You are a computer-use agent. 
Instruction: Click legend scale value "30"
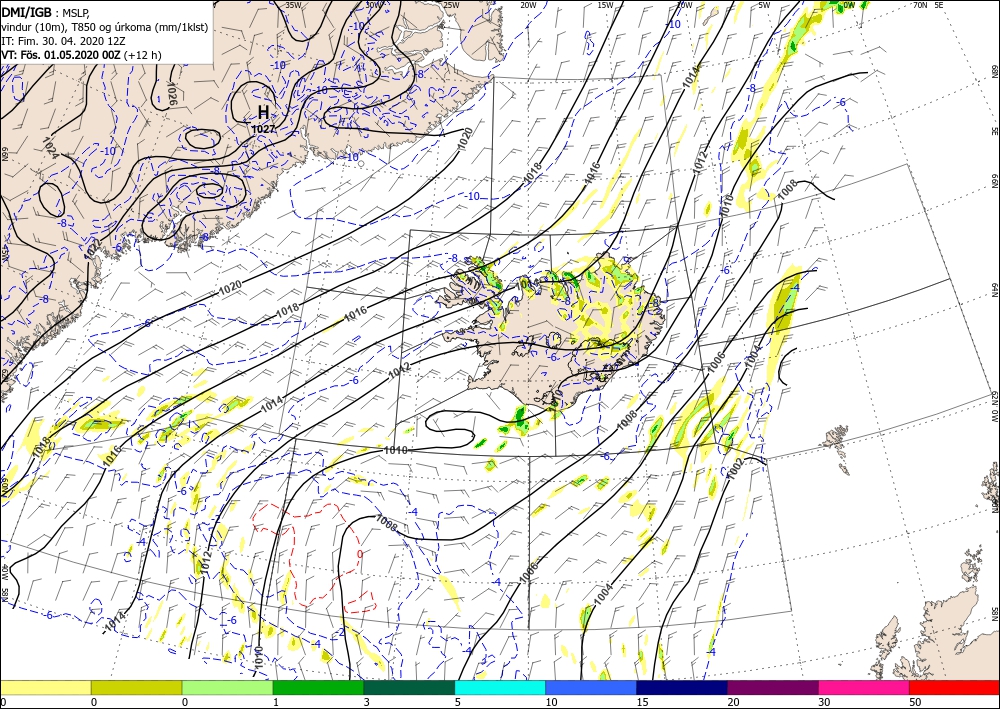click(825, 702)
